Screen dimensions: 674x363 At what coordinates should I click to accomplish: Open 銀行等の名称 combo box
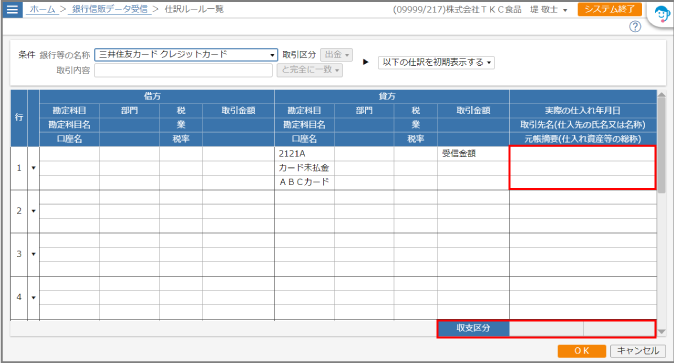click(x=186, y=55)
